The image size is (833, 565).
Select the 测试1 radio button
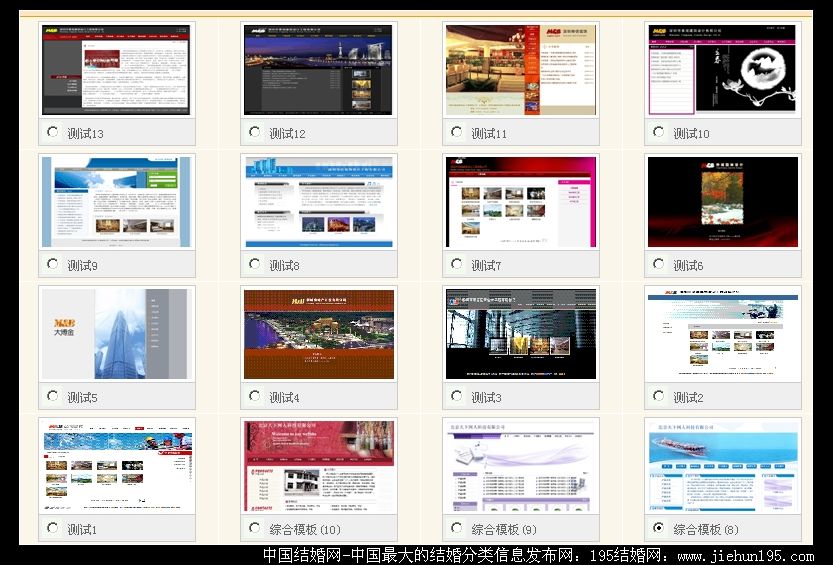[x=52, y=528]
